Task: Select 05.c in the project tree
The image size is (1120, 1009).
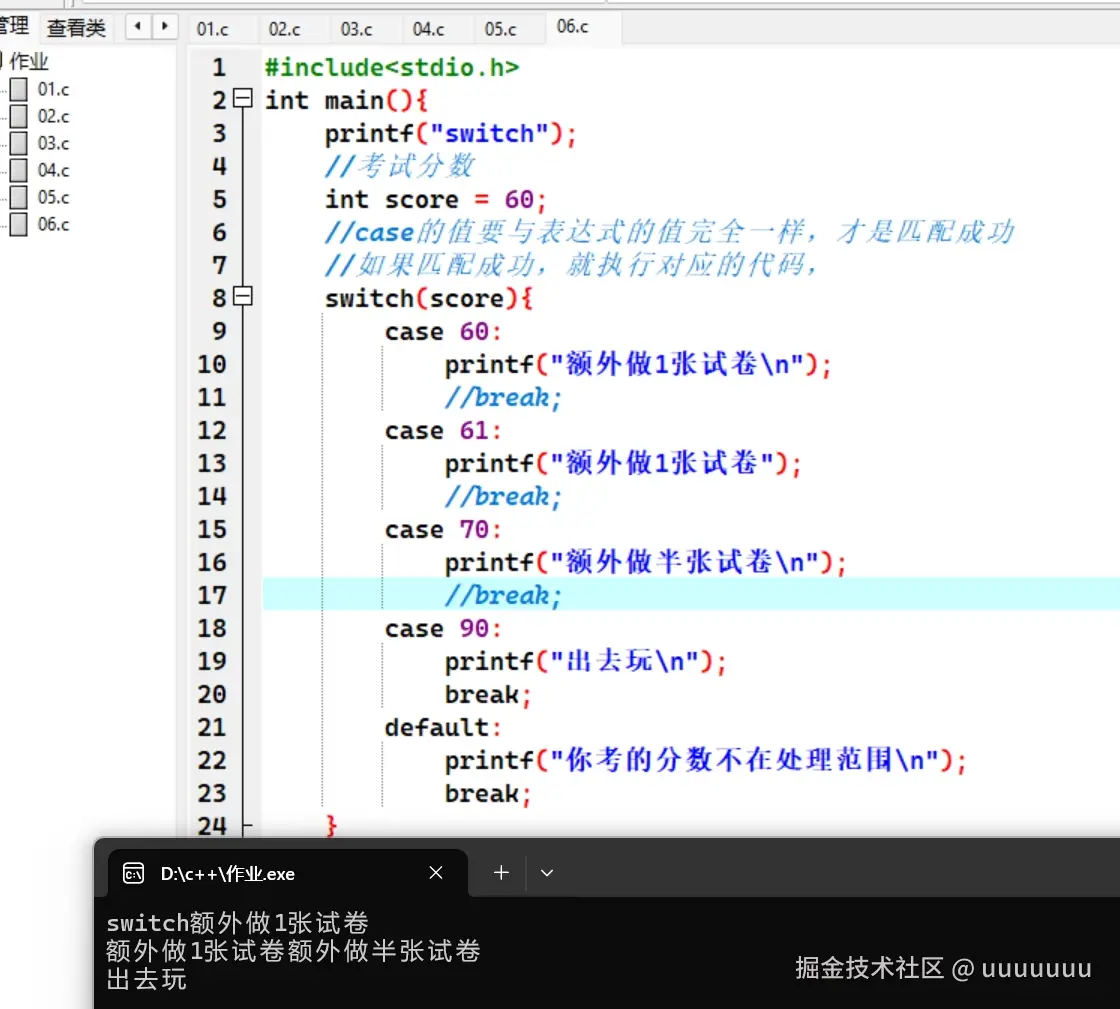Action: point(54,197)
